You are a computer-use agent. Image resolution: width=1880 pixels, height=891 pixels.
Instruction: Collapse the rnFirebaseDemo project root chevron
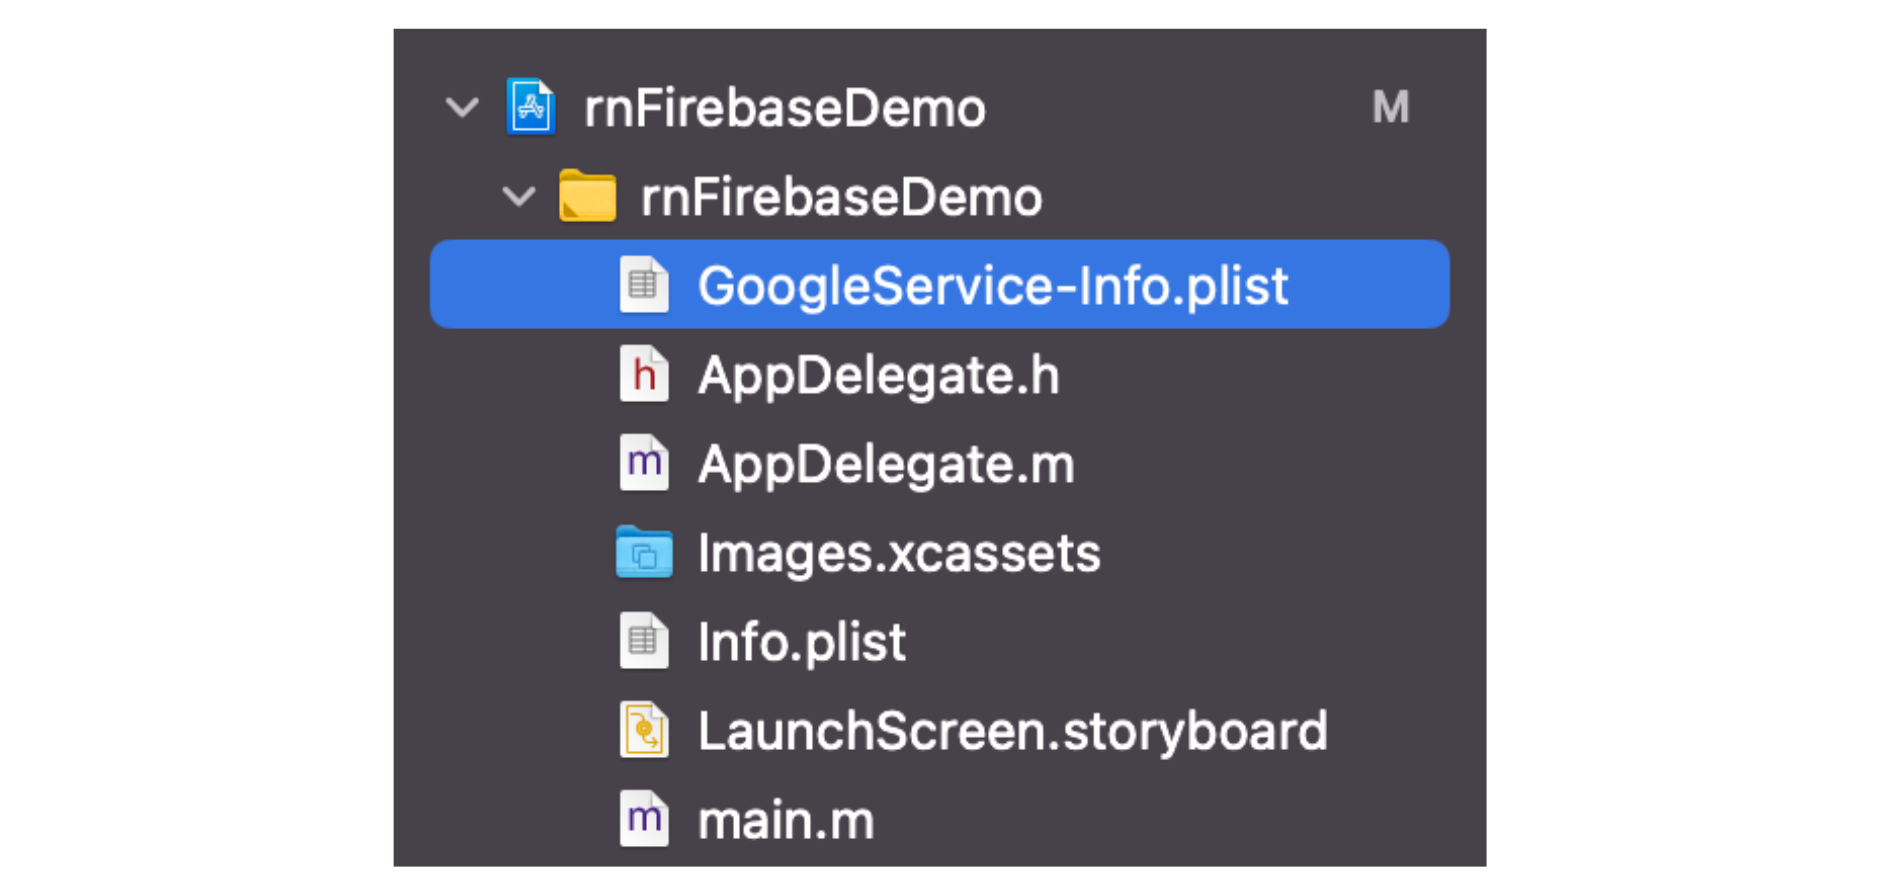tap(462, 107)
